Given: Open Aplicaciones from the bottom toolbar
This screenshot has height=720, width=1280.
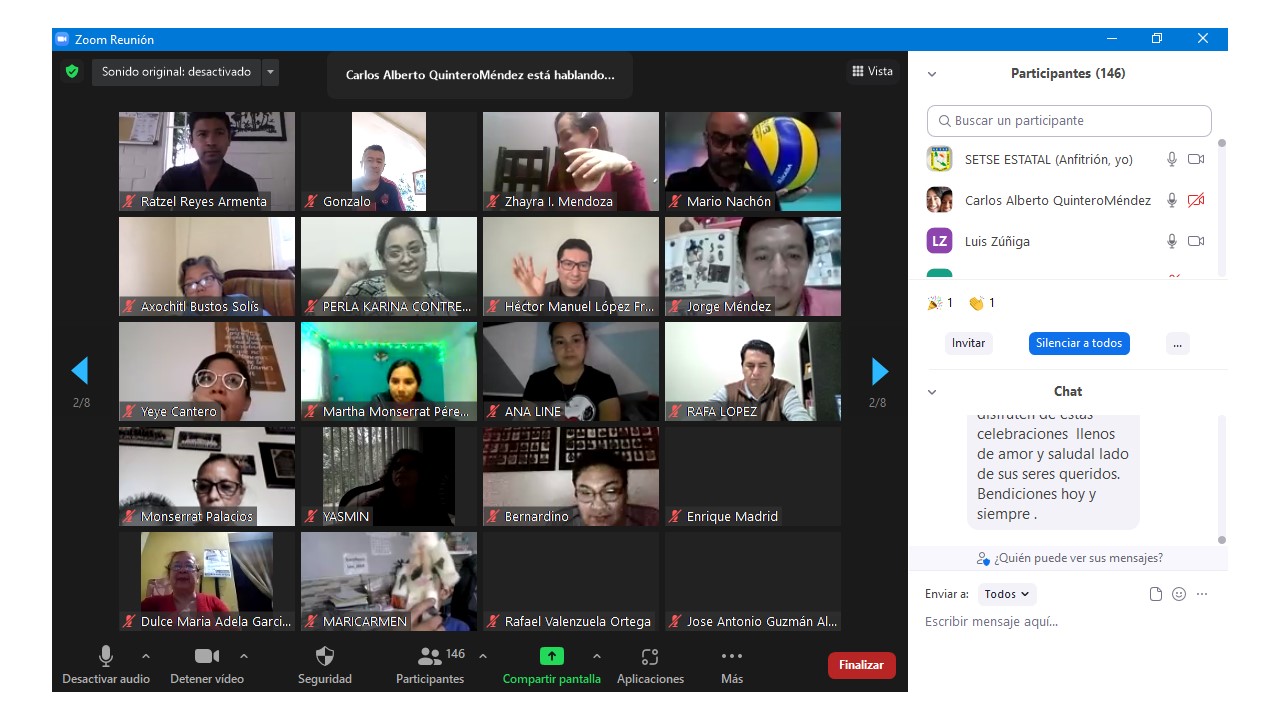Looking at the screenshot, I should (650, 657).
